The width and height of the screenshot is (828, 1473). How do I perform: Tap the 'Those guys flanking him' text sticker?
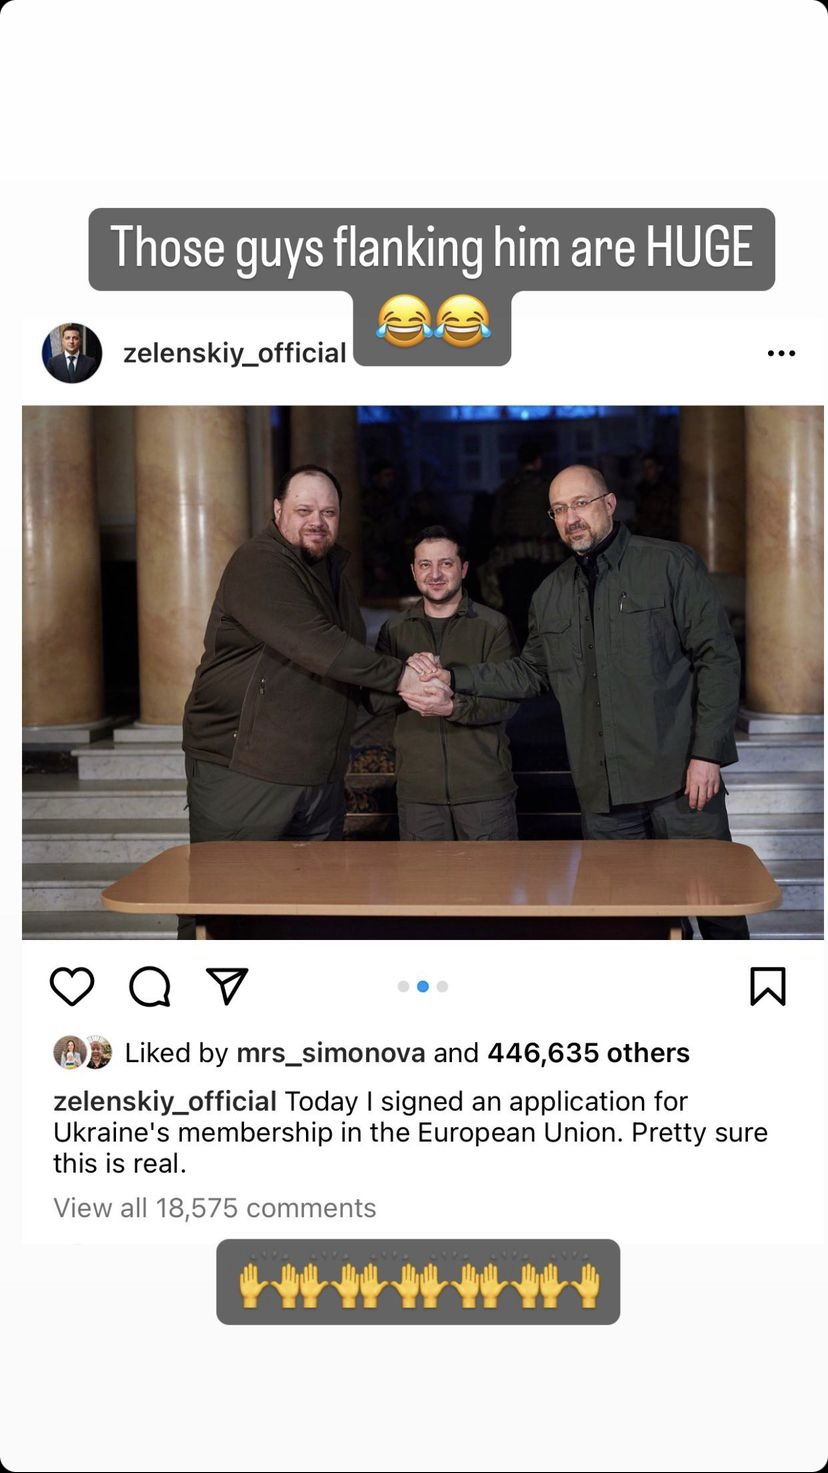431,248
